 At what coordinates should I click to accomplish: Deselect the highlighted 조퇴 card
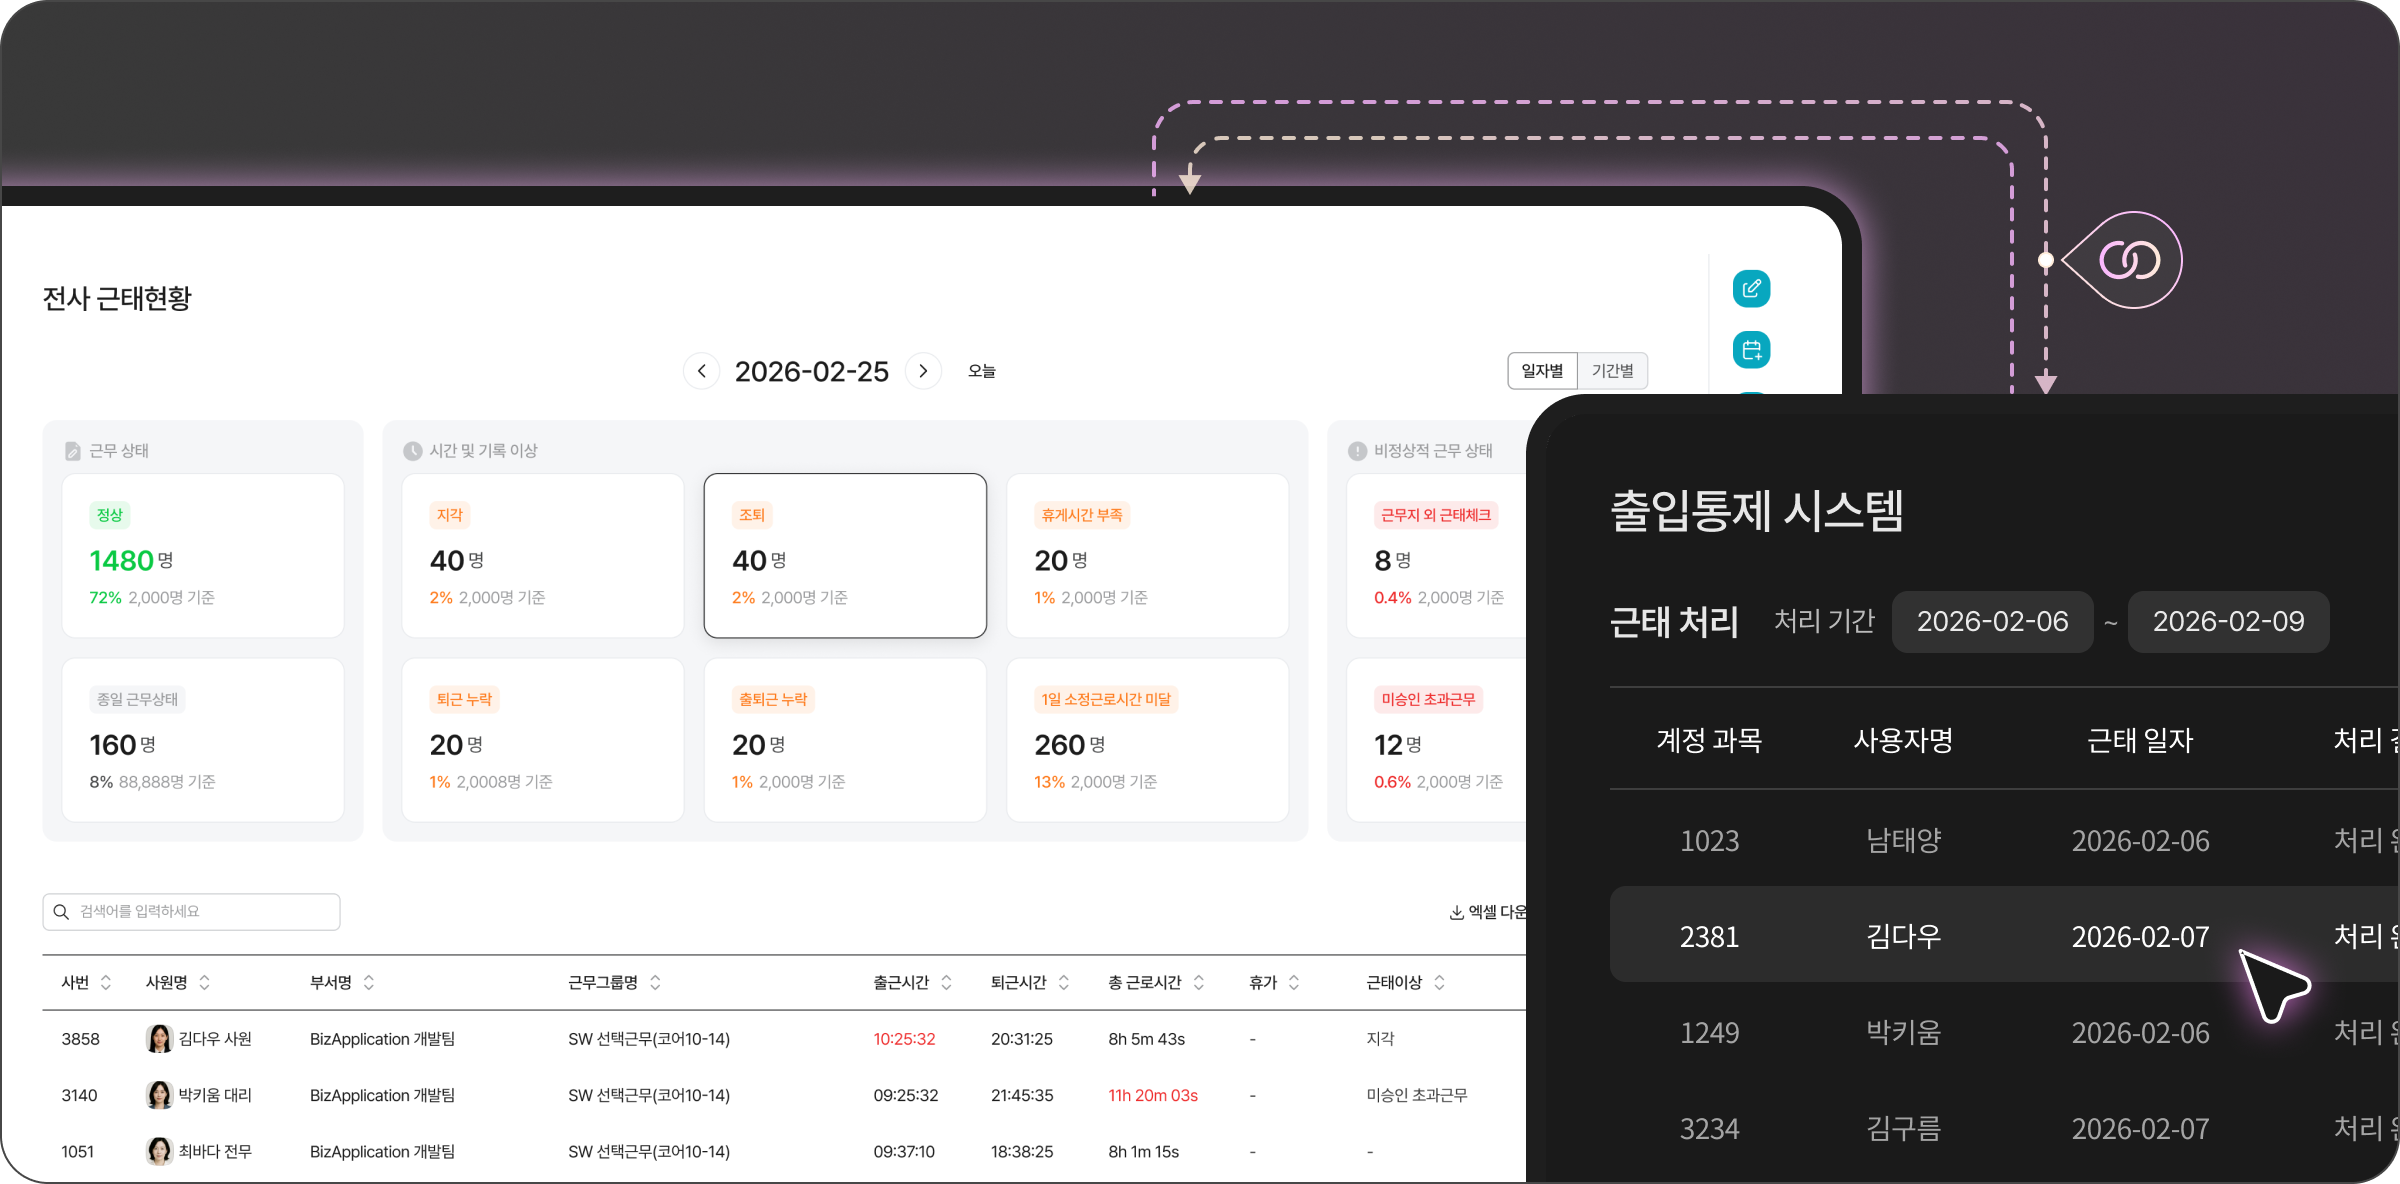click(x=845, y=555)
